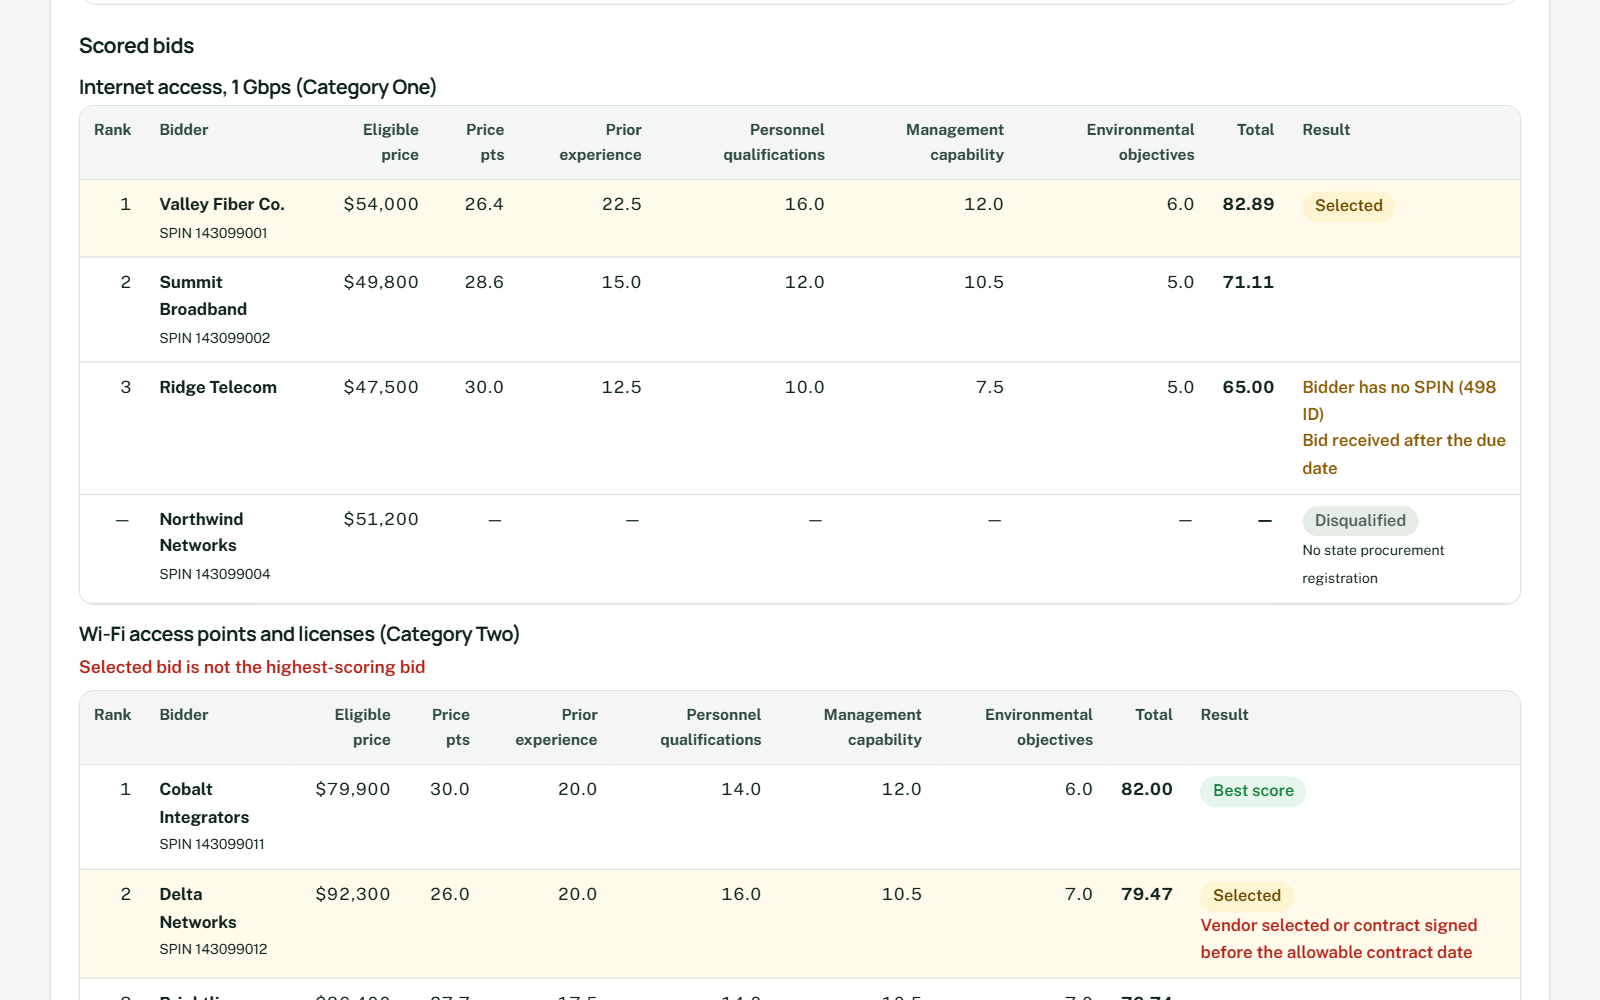Click Valley Fiber's 26.4 price points
Viewport: 1600px width, 1000px height.
pos(484,204)
